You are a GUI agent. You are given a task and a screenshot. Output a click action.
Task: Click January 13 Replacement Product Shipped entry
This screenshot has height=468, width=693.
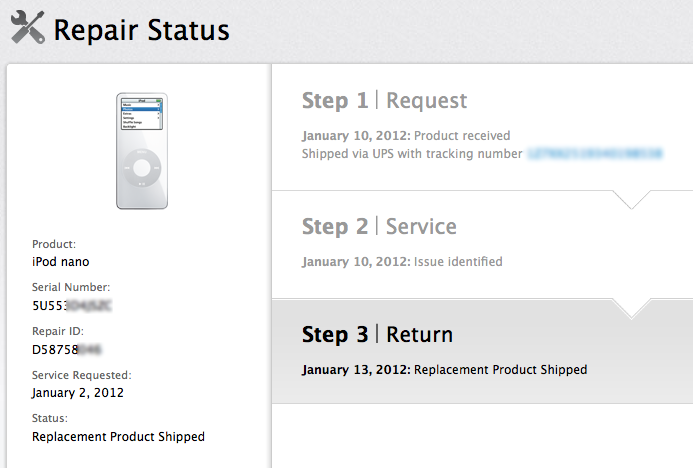coord(444,370)
